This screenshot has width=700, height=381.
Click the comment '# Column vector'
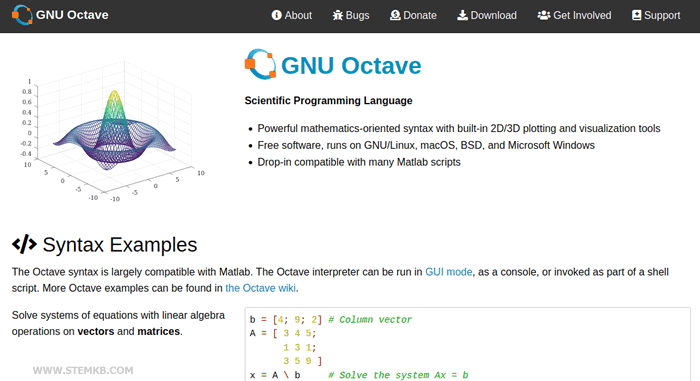[370, 320]
